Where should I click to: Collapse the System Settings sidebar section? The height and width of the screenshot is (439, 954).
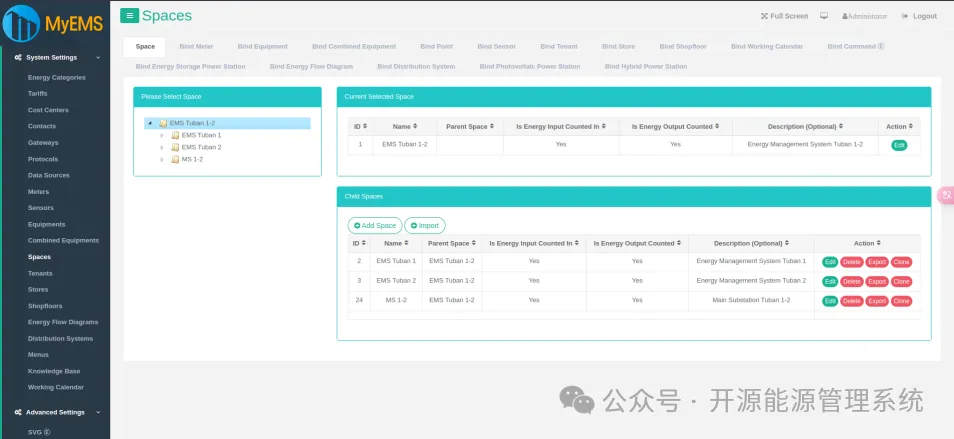(x=98, y=58)
